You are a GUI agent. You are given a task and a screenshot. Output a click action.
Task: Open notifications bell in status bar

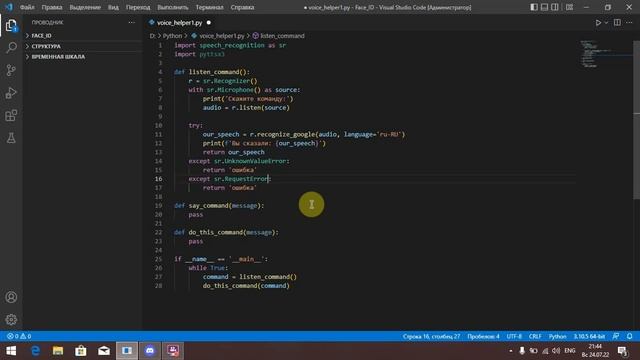[629, 336]
